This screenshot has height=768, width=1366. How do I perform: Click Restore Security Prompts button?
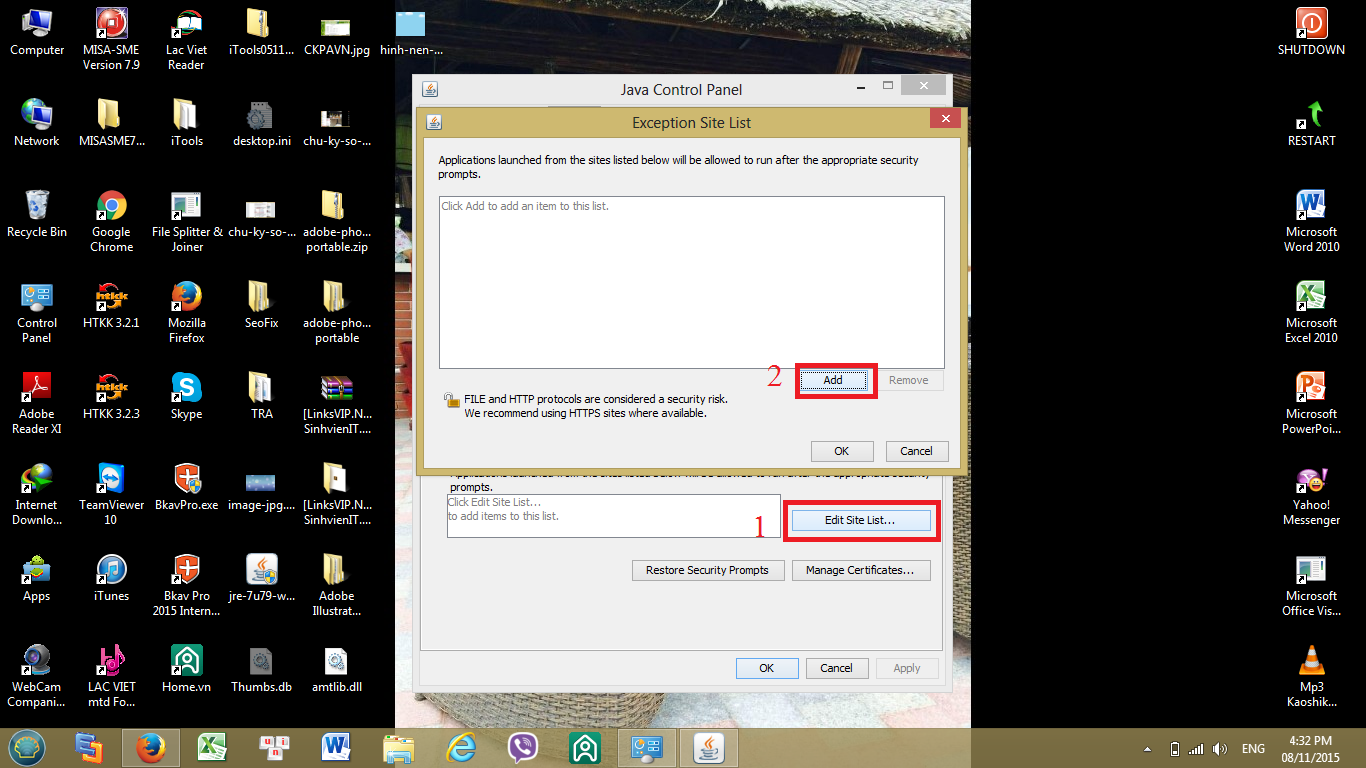[x=707, y=570]
